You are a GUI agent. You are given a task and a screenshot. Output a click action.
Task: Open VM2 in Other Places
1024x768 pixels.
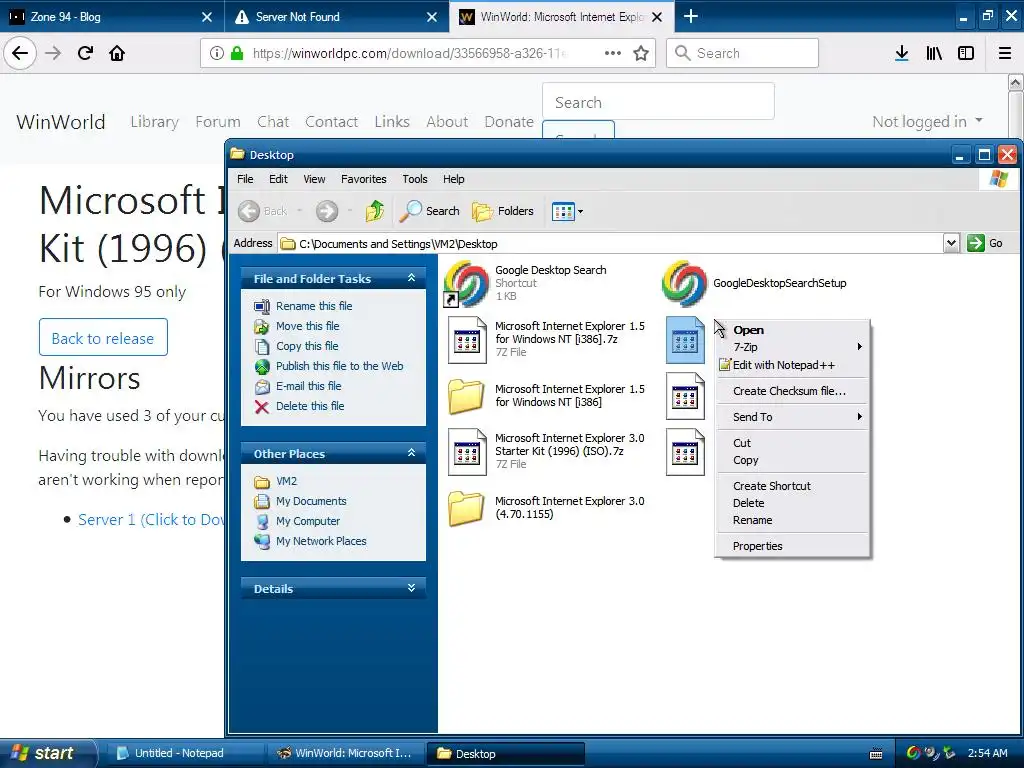(286, 481)
